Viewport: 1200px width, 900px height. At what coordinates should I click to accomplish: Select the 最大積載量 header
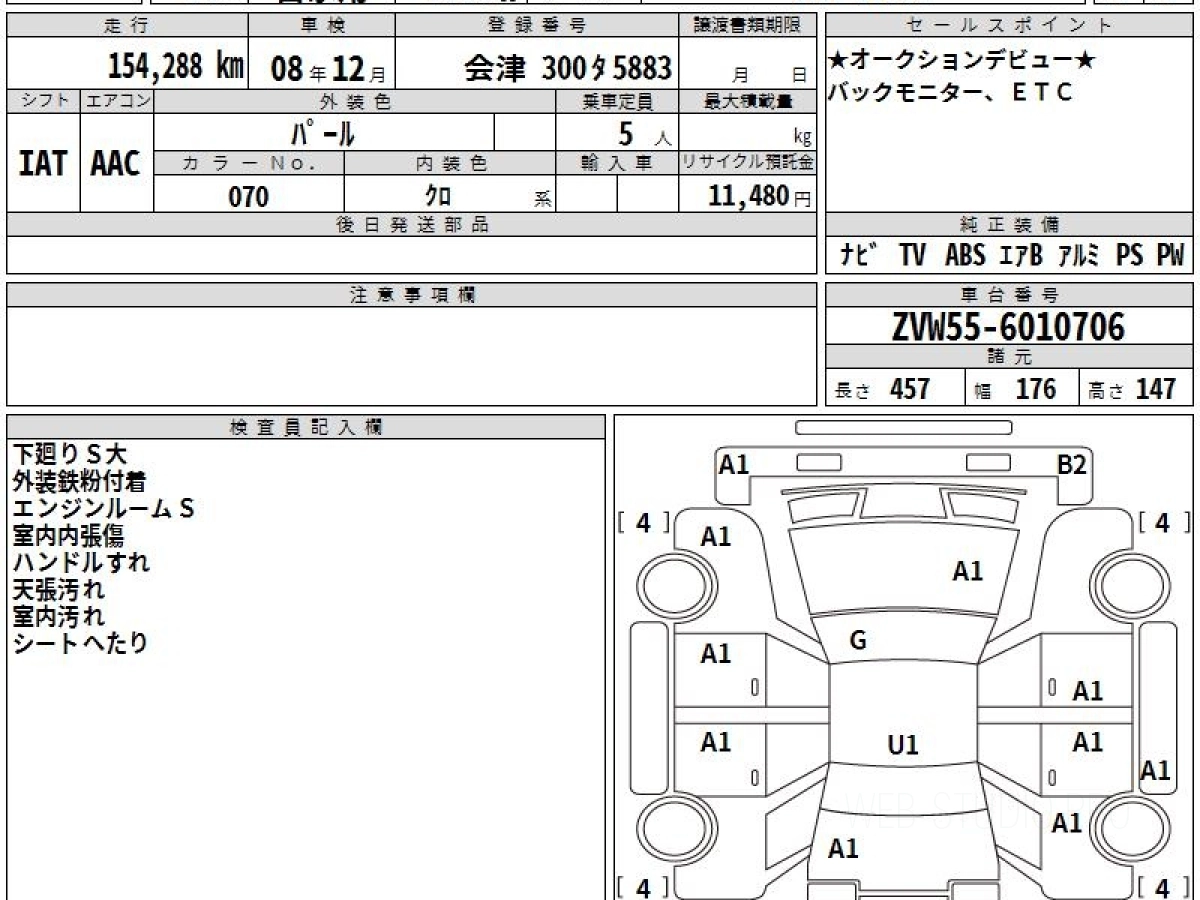pos(748,101)
